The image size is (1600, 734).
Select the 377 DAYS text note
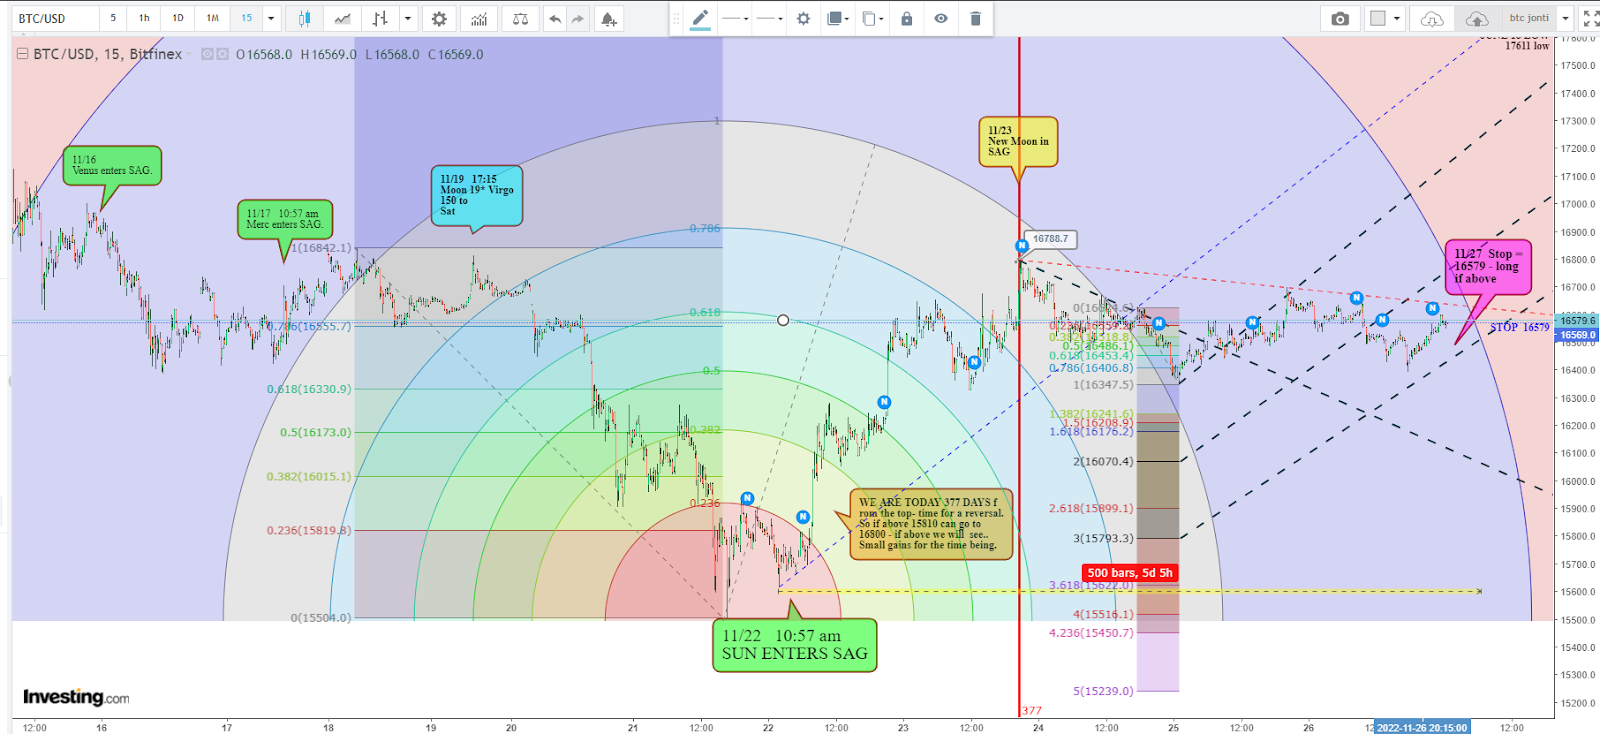coord(931,523)
